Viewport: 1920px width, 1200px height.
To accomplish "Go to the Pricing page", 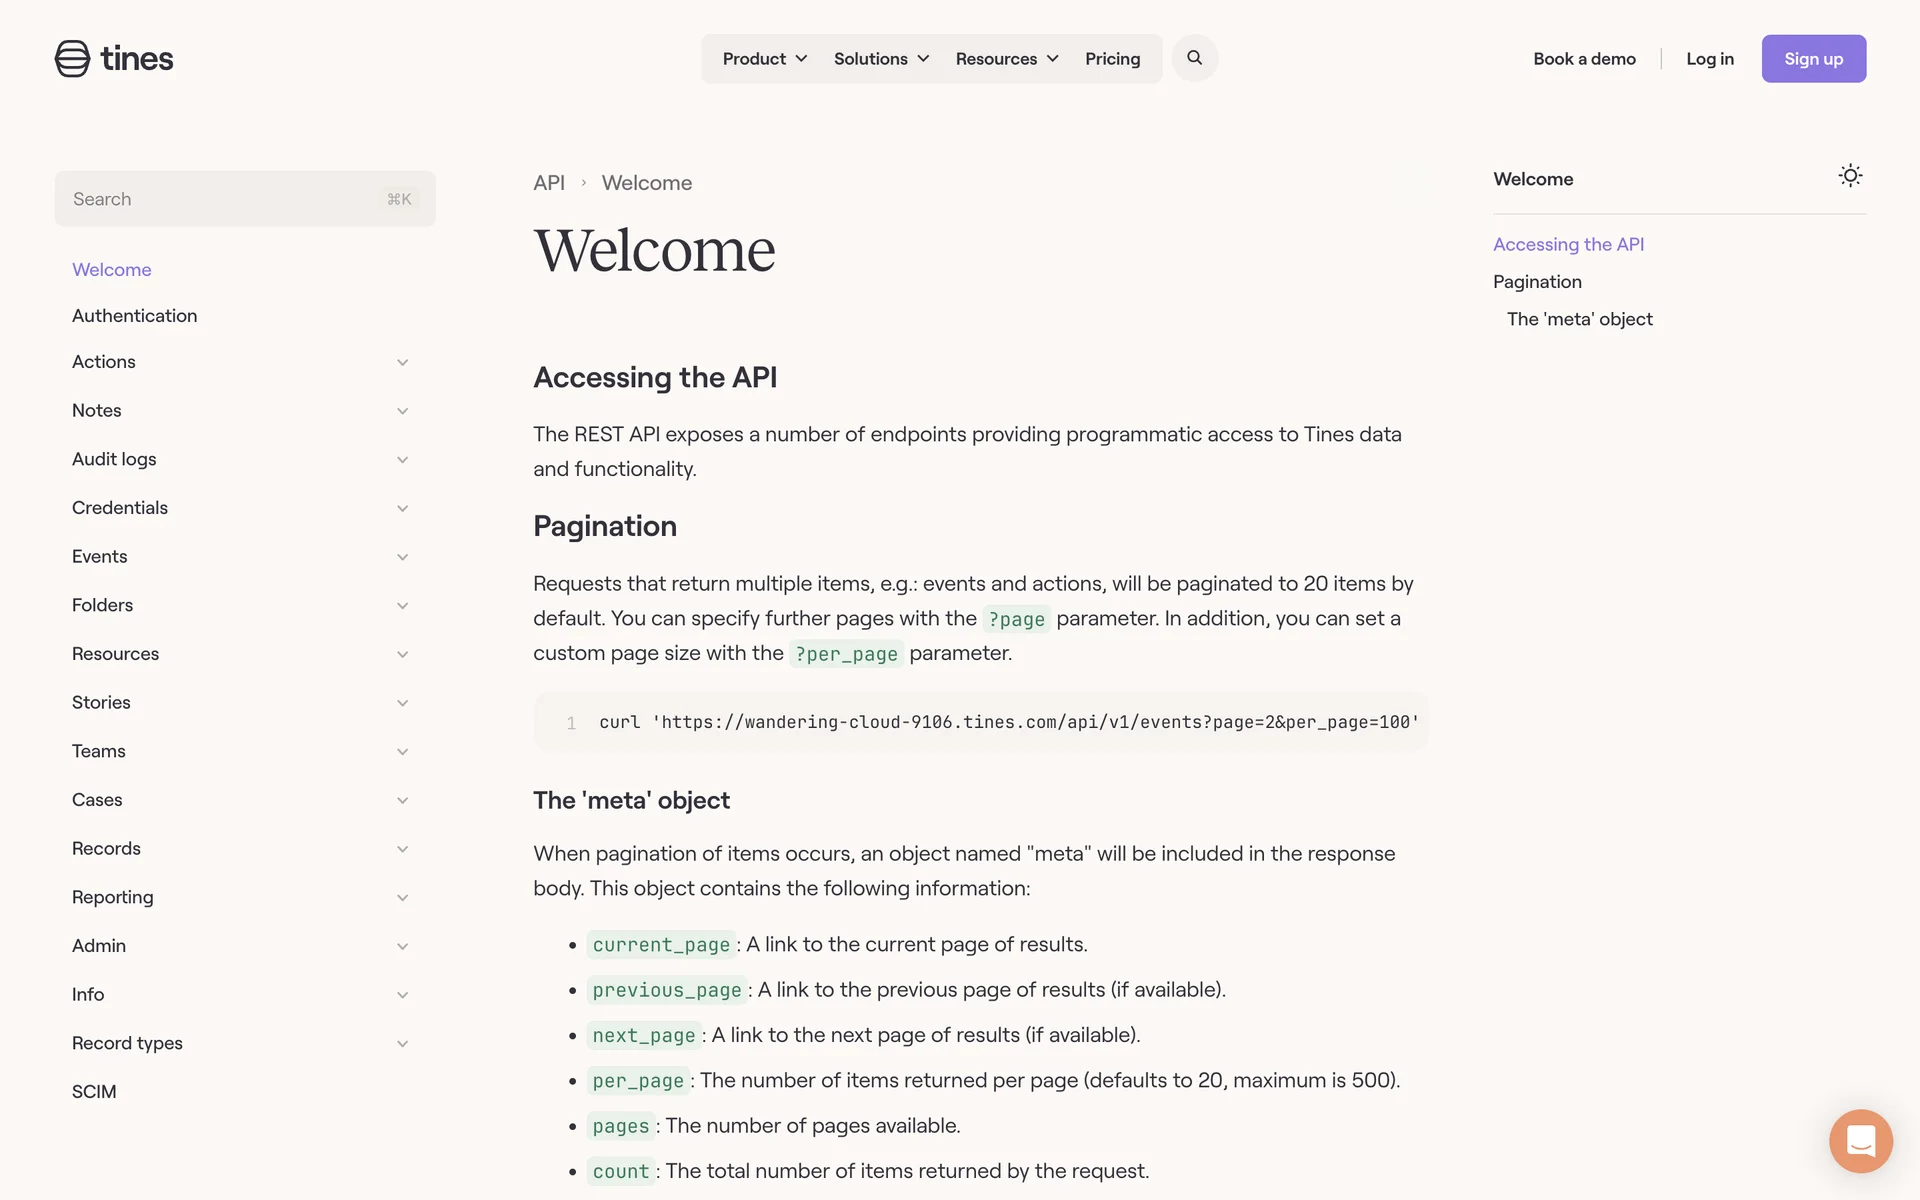I will point(1112,59).
